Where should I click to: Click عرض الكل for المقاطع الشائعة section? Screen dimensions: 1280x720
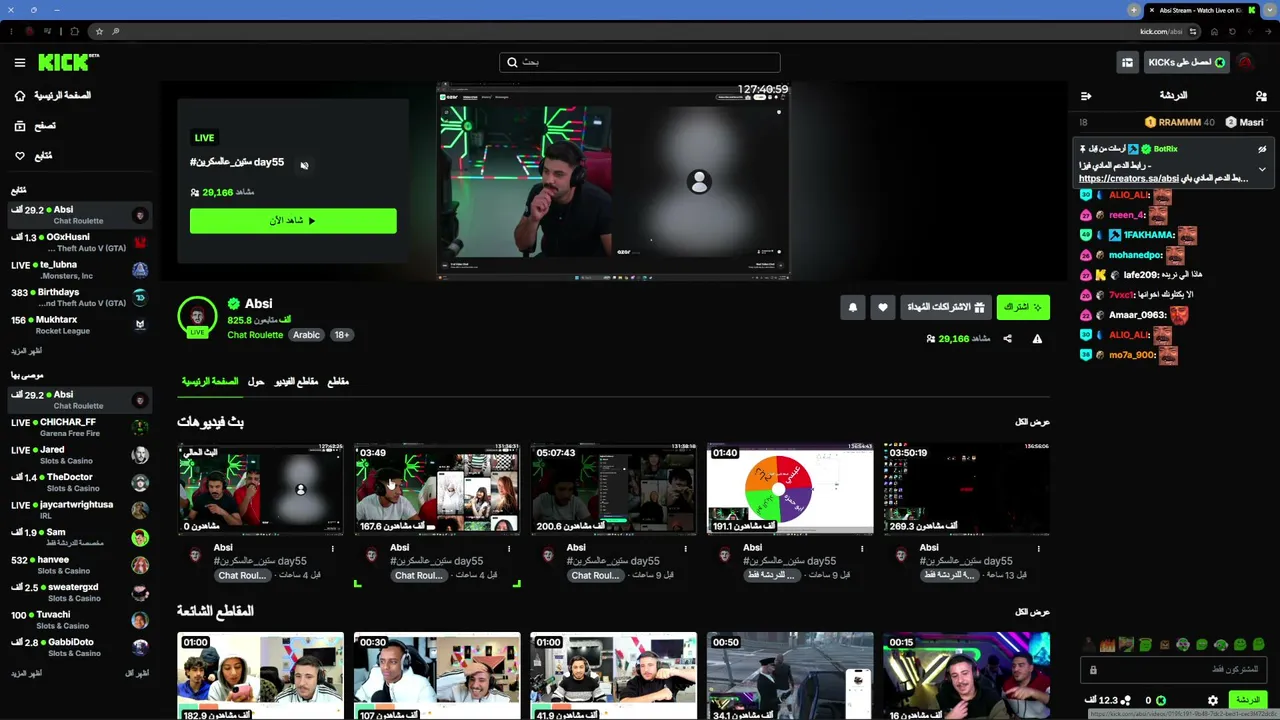point(1032,611)
